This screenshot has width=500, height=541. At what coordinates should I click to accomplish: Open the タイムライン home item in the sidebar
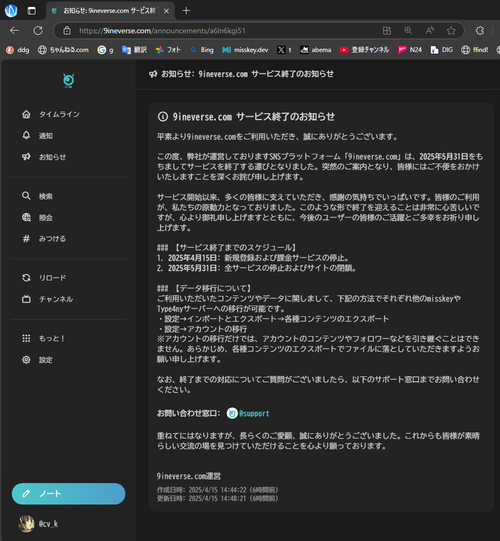[x=51, y=114]
